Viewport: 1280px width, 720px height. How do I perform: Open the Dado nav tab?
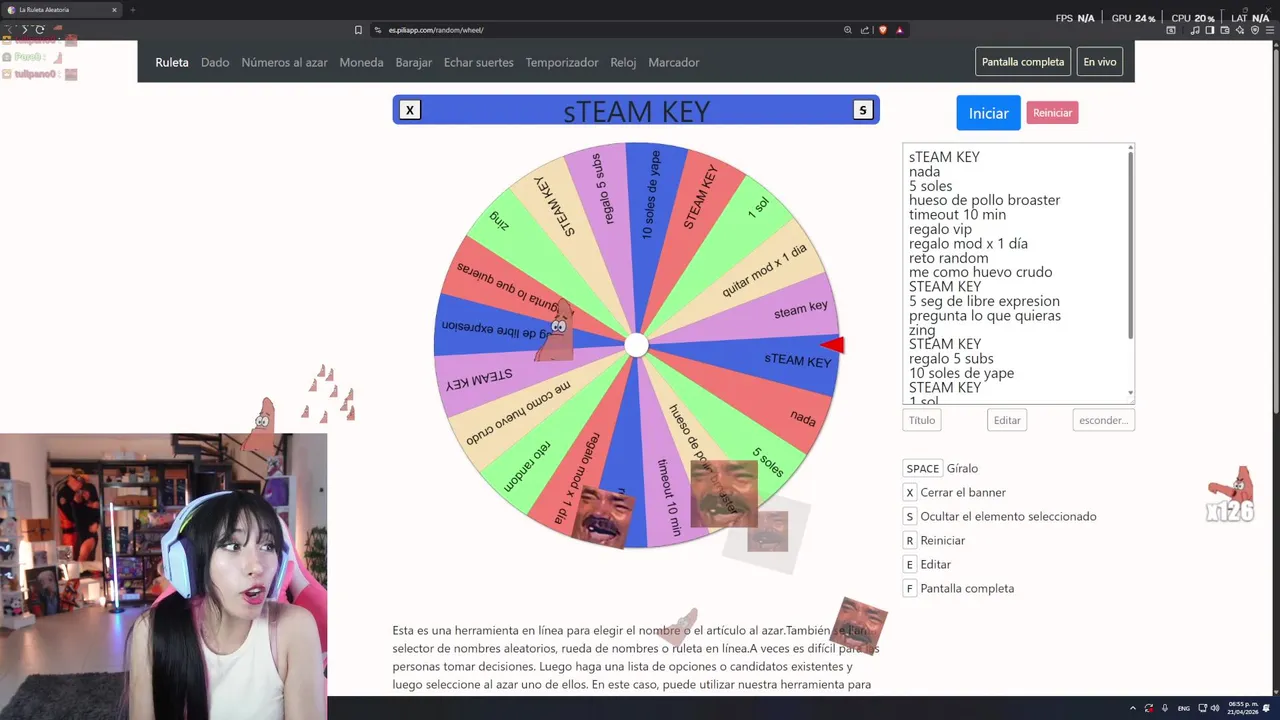pyautogui.click(x=215, y=62)
